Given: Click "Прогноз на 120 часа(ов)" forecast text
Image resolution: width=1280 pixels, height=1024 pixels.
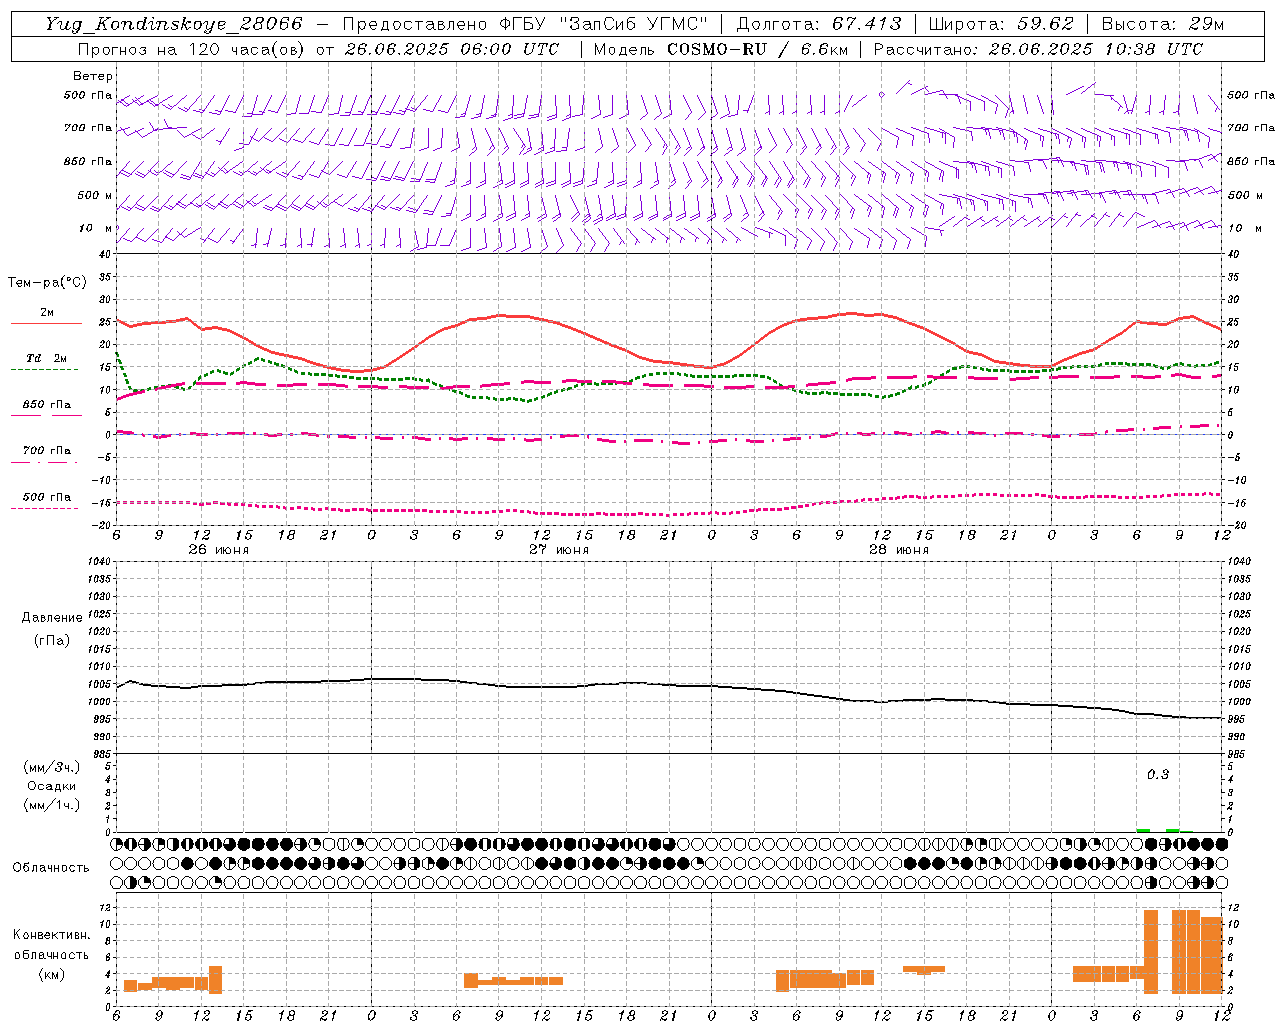Looking at the screenshot, I should pyautogui.click(x=192, y=49).
